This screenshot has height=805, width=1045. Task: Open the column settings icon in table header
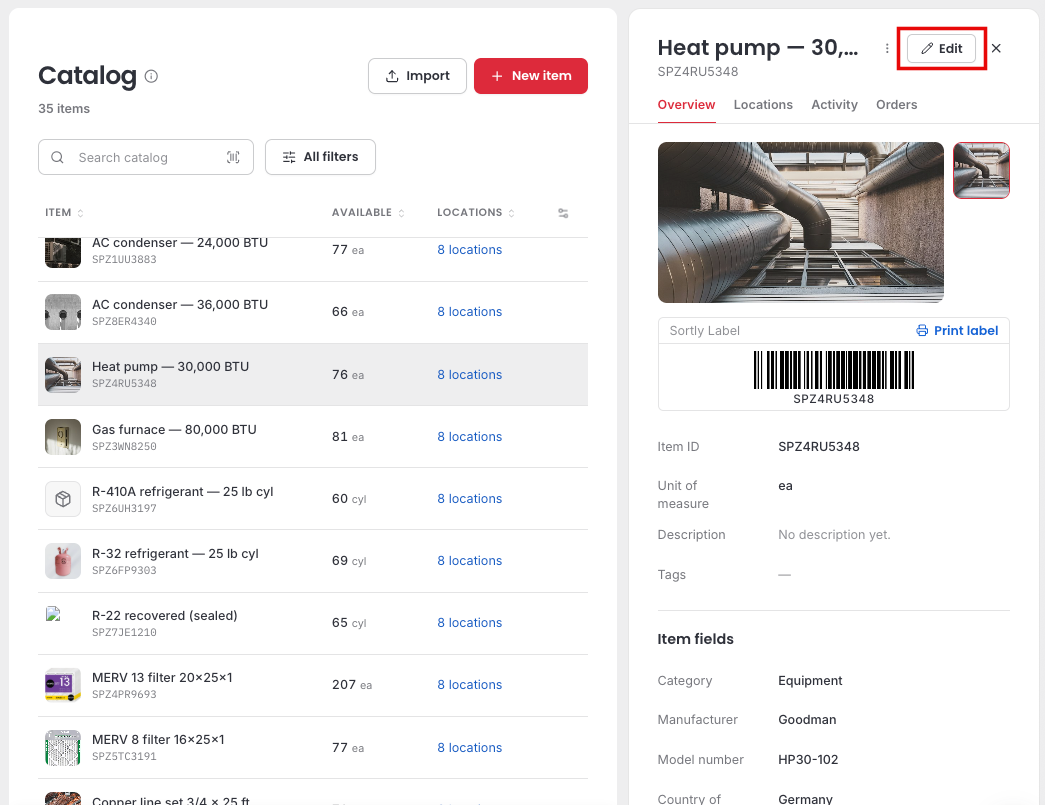(x=563, y=213)
